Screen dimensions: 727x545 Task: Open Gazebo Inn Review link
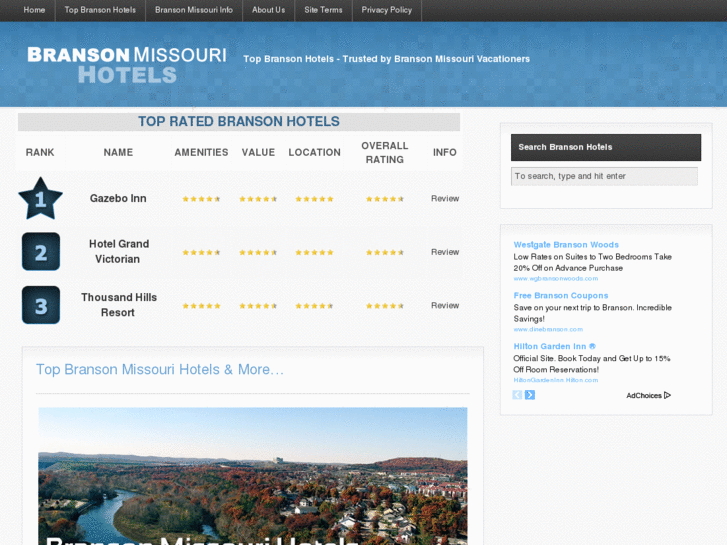click(x=445, y=199)
